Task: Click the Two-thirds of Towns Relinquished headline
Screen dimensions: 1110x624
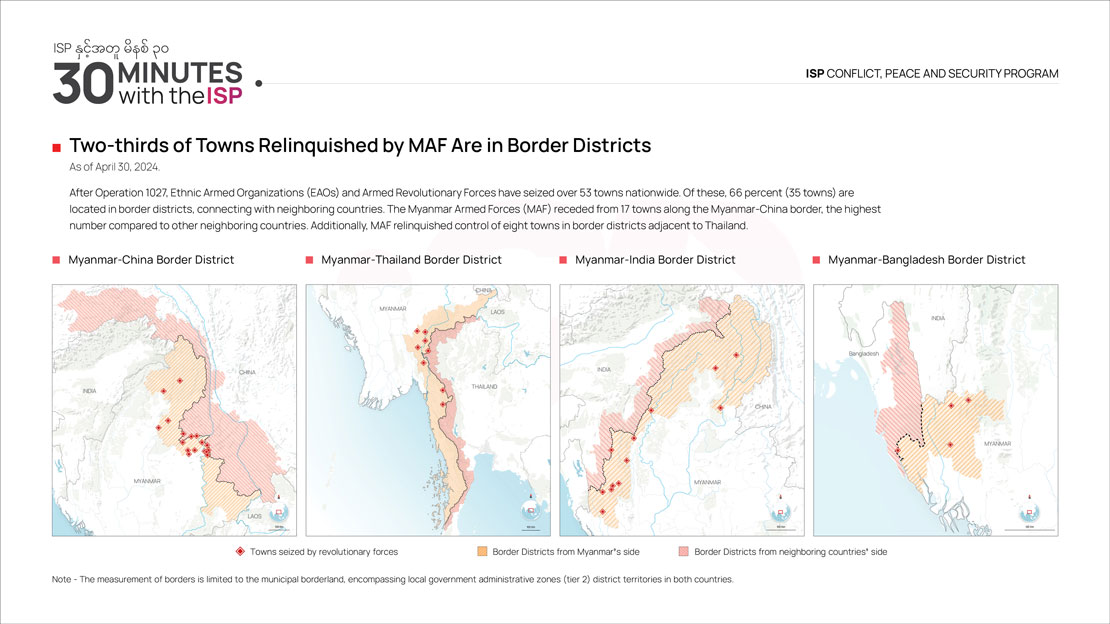Action: click(360, 146)
